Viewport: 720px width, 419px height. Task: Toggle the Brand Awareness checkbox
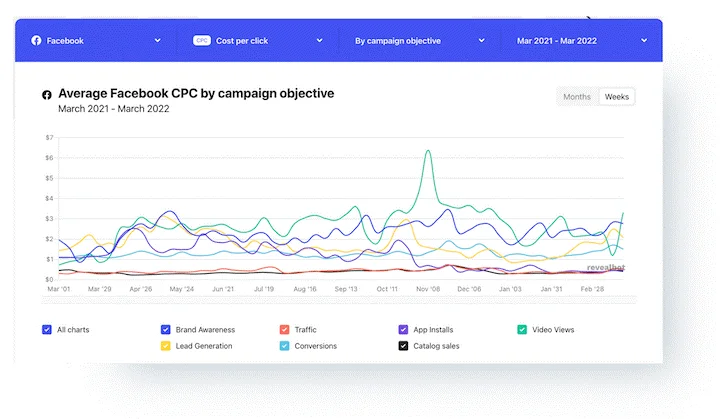[x=166, y=329]
